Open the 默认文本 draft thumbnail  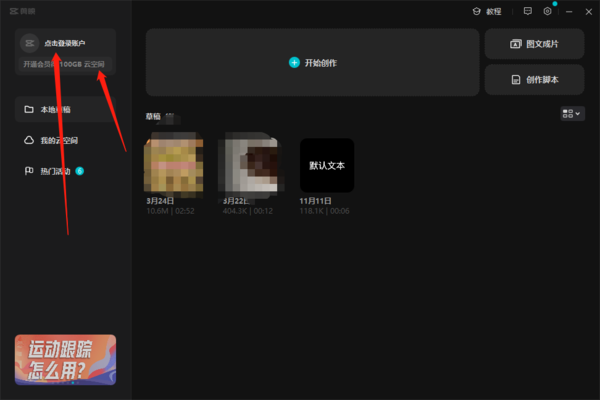[327, 165]
